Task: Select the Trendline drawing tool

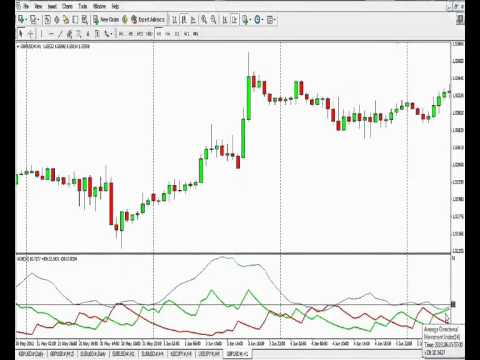Action: (x=60, y=34)
